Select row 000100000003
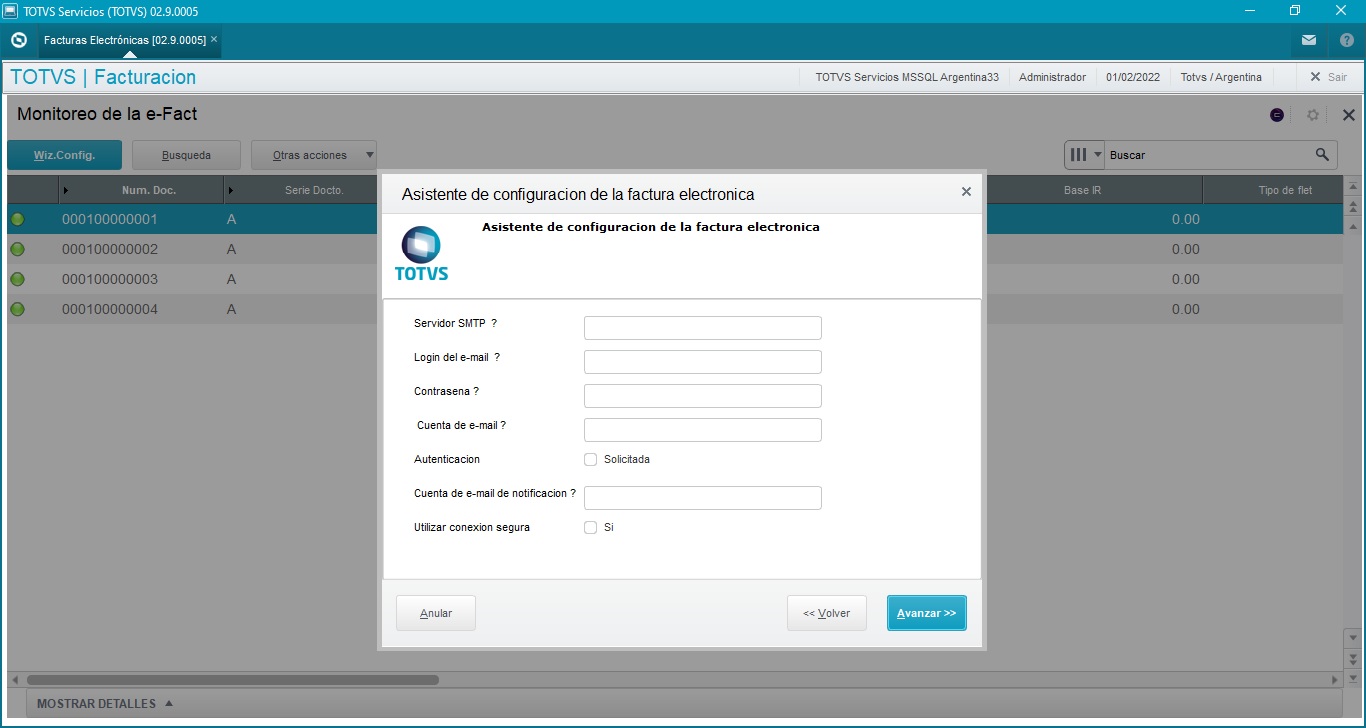 [192, 279]
